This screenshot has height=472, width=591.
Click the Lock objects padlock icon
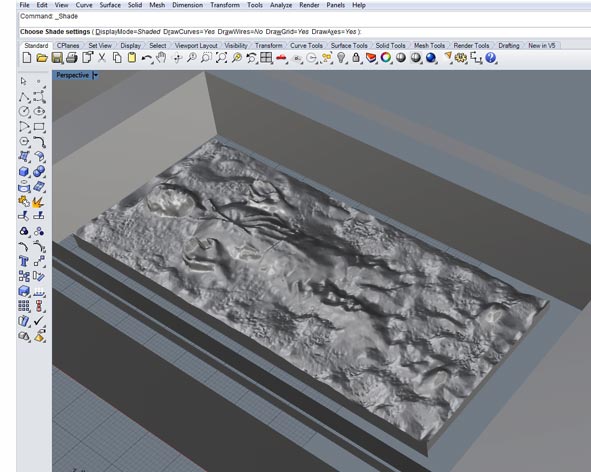356,58
